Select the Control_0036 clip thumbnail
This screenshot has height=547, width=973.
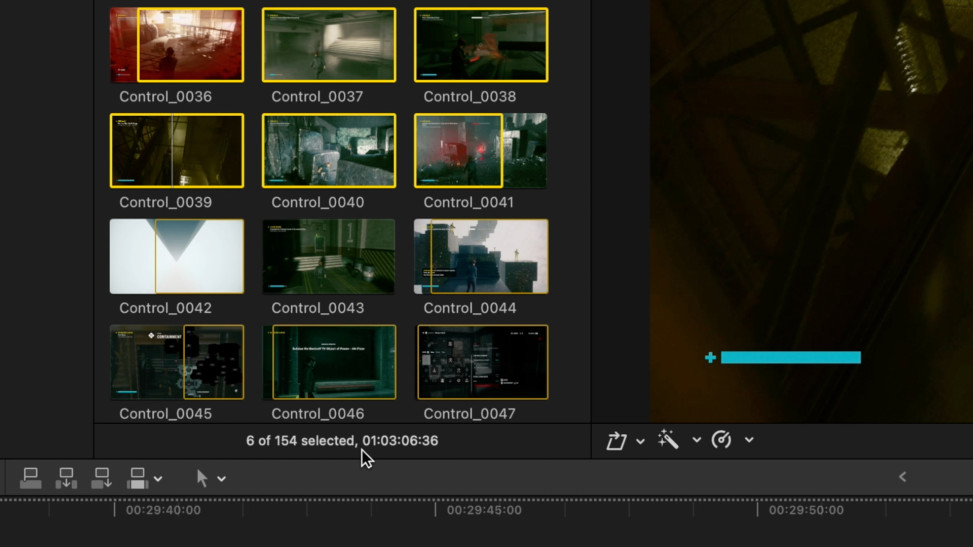(177, 45)
